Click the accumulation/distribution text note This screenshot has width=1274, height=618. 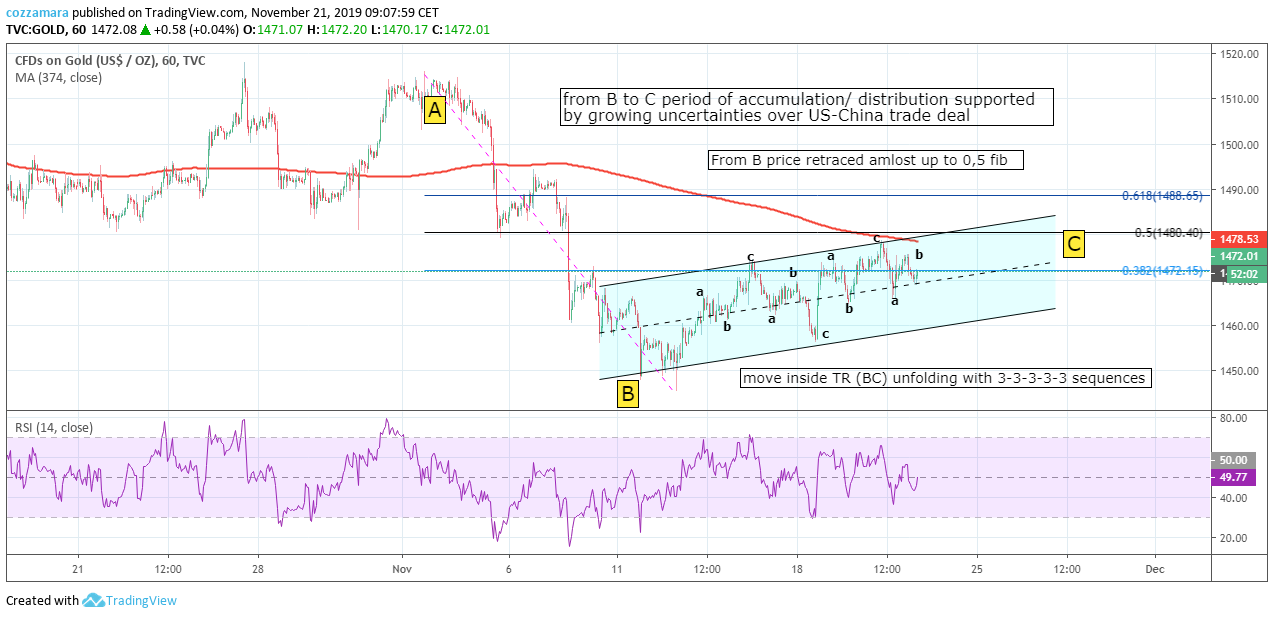point(807,107)
